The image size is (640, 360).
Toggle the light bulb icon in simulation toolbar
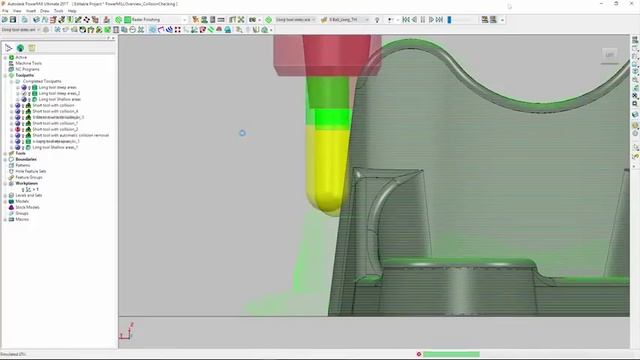377,20
